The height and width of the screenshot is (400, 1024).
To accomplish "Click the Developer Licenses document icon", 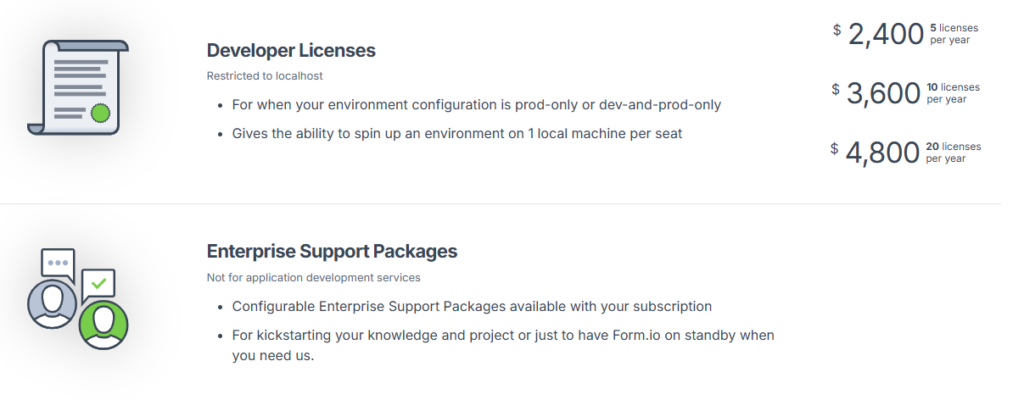I will [78, 88].
